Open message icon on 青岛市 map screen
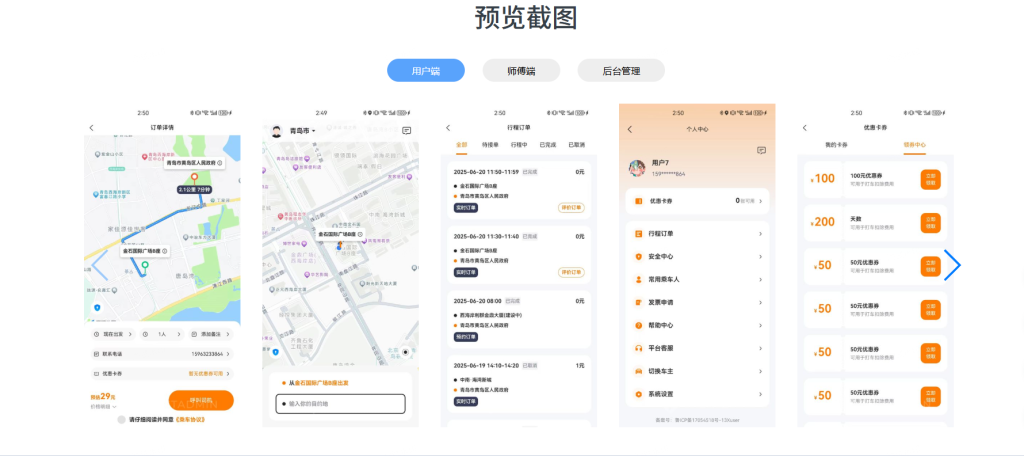 (406, 131)
